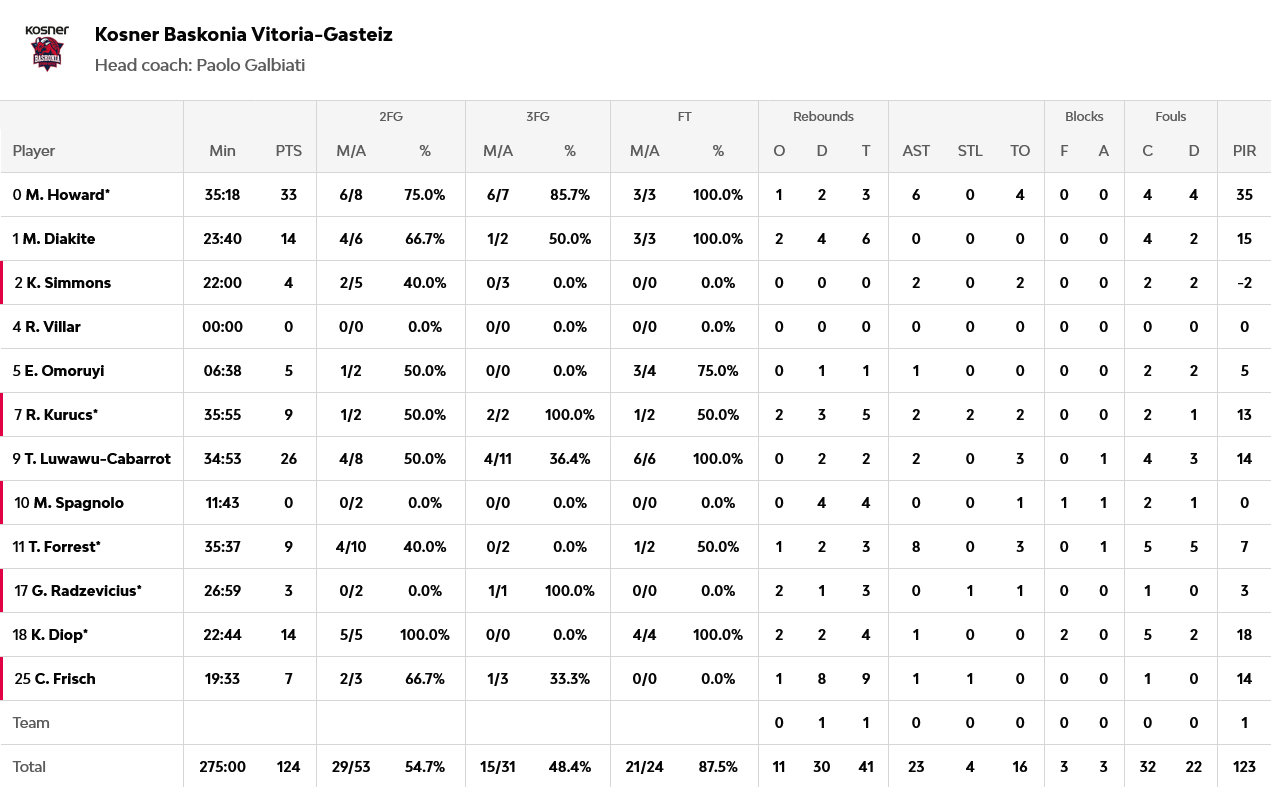View E. Omoruyi's player details
Image resolution: width=1271 pixels, height=787 pixels.
click(64, 371)
